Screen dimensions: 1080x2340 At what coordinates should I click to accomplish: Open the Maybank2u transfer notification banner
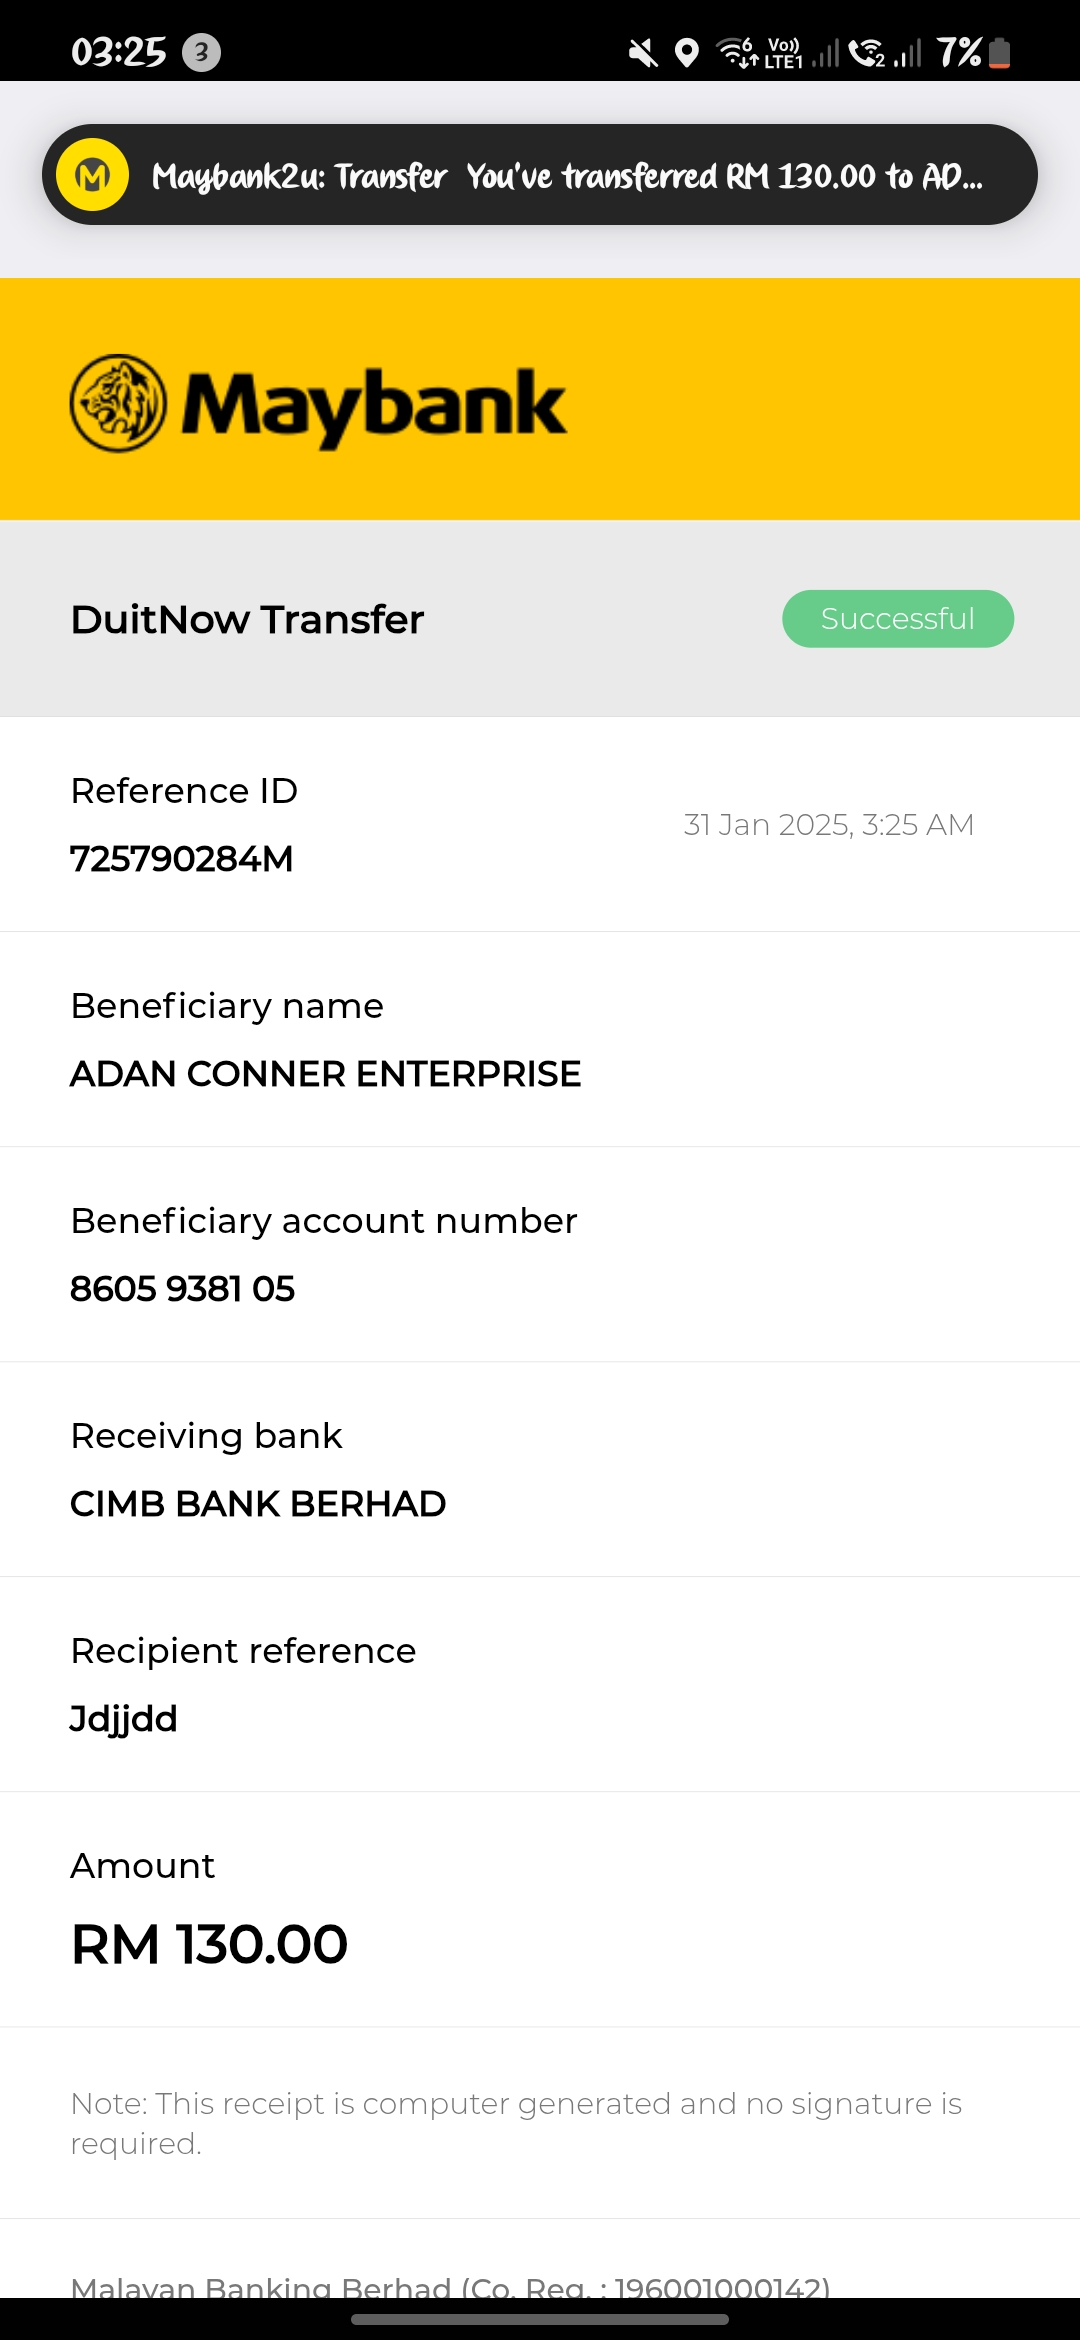(x=566, y=176)
